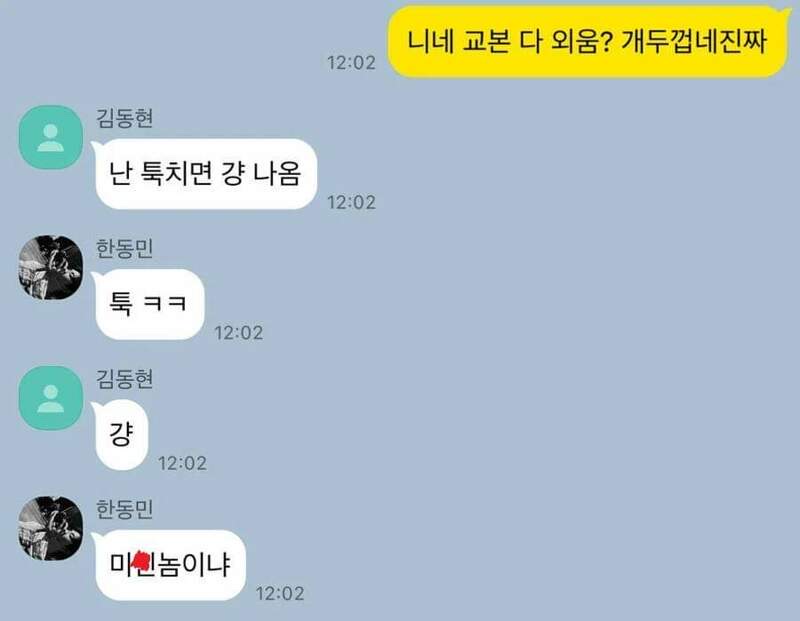800x621 pixels.
Task: Select the '난 툭치면 걍 나옴' message bubble
Action: tap(205, 173)
